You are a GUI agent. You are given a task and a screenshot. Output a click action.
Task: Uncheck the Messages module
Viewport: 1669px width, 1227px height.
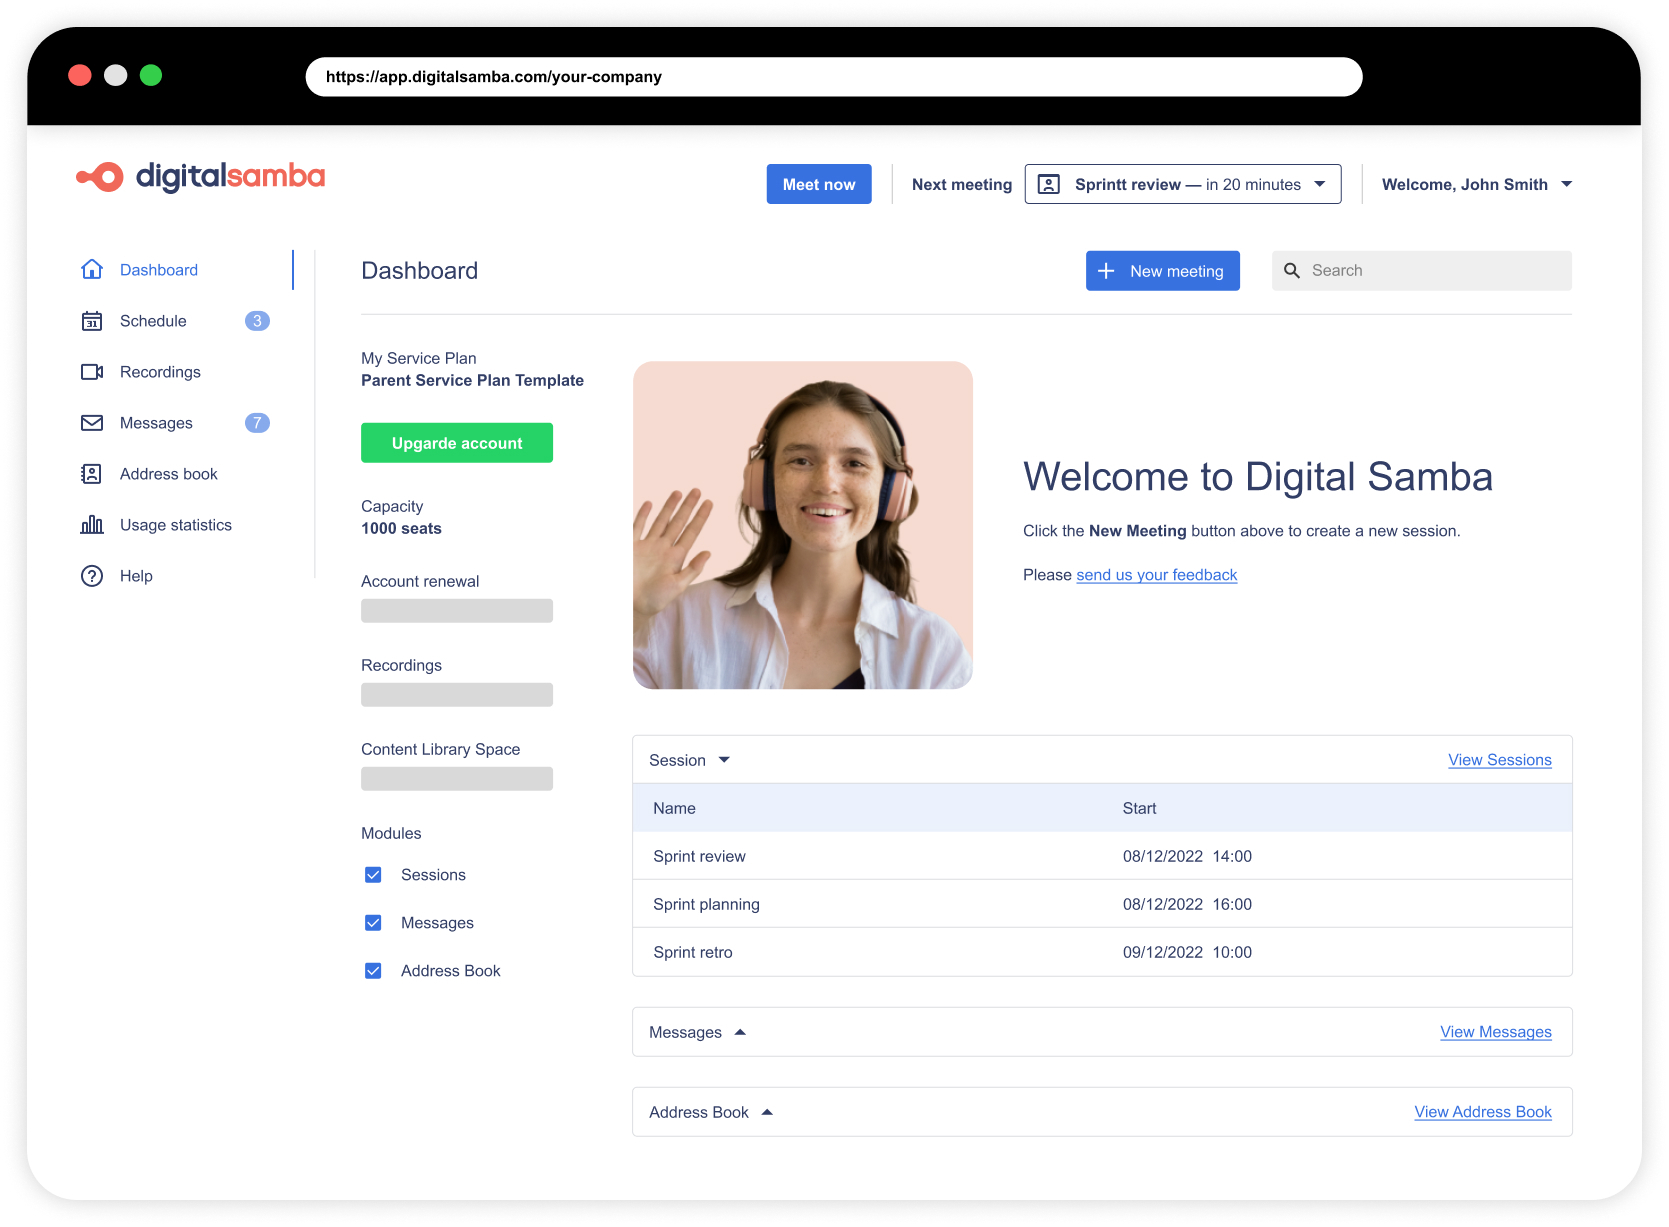click(x=372, y=922)
